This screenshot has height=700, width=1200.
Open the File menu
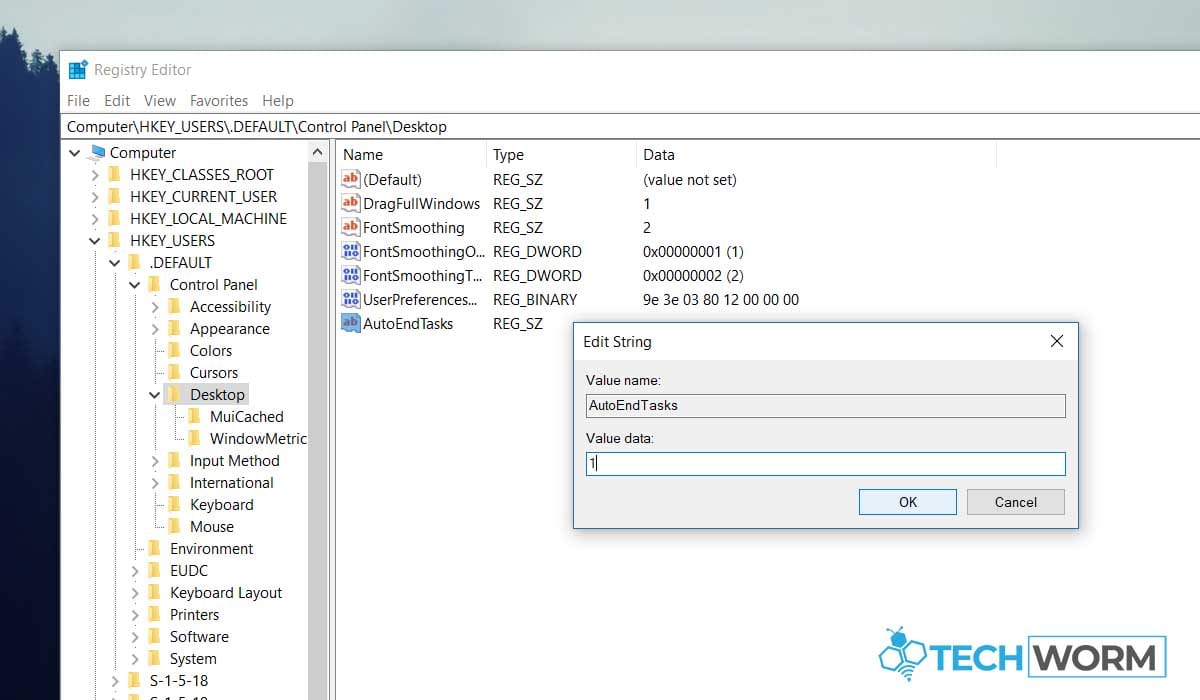coord(78,101)
